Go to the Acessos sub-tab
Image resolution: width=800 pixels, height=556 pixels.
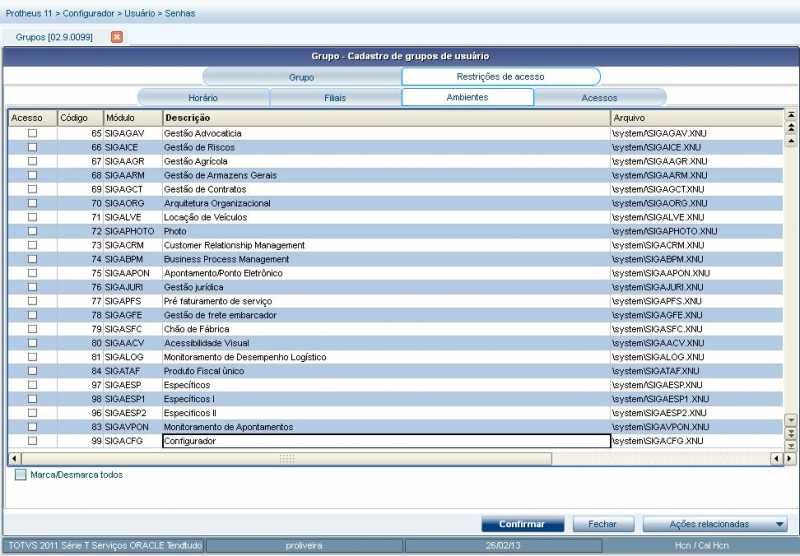click(x=599, y=98)
